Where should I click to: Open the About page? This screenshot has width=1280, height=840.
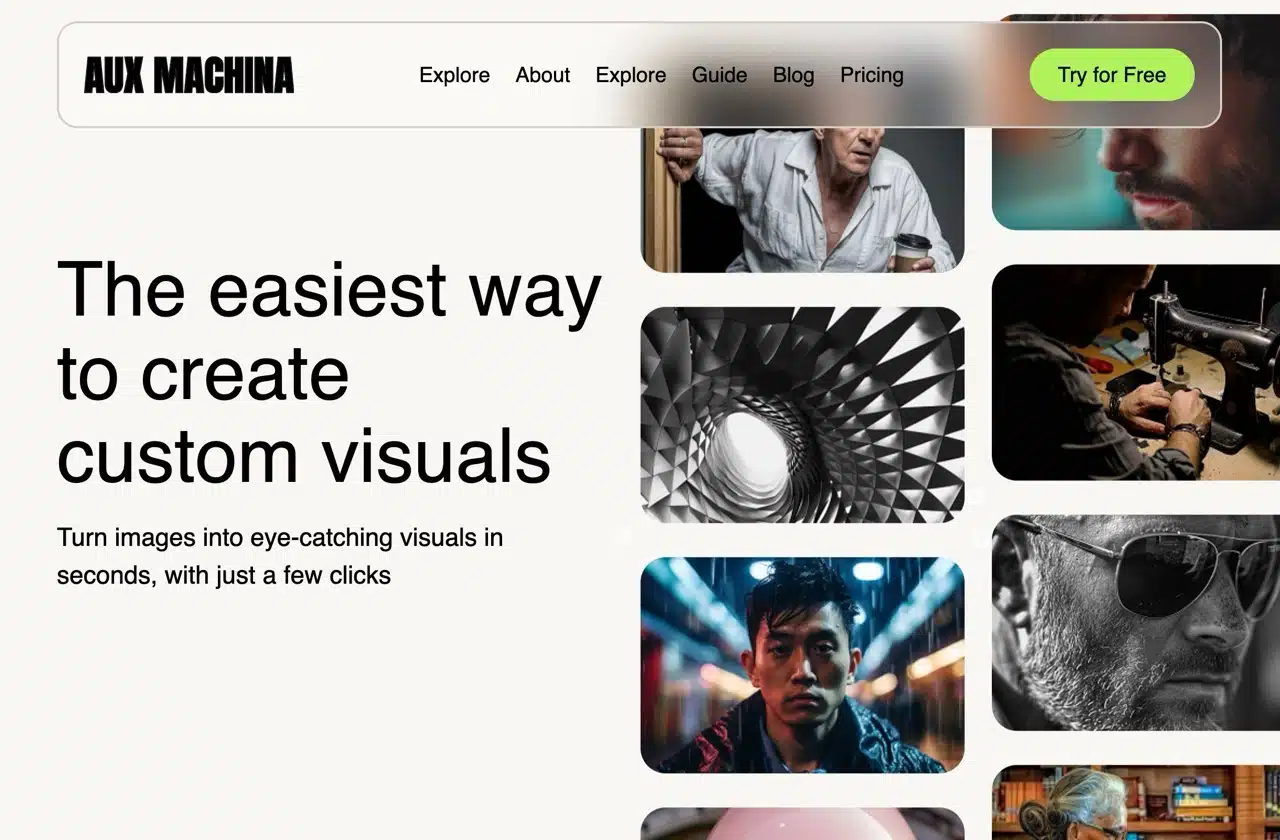click(x=542, y=75)
